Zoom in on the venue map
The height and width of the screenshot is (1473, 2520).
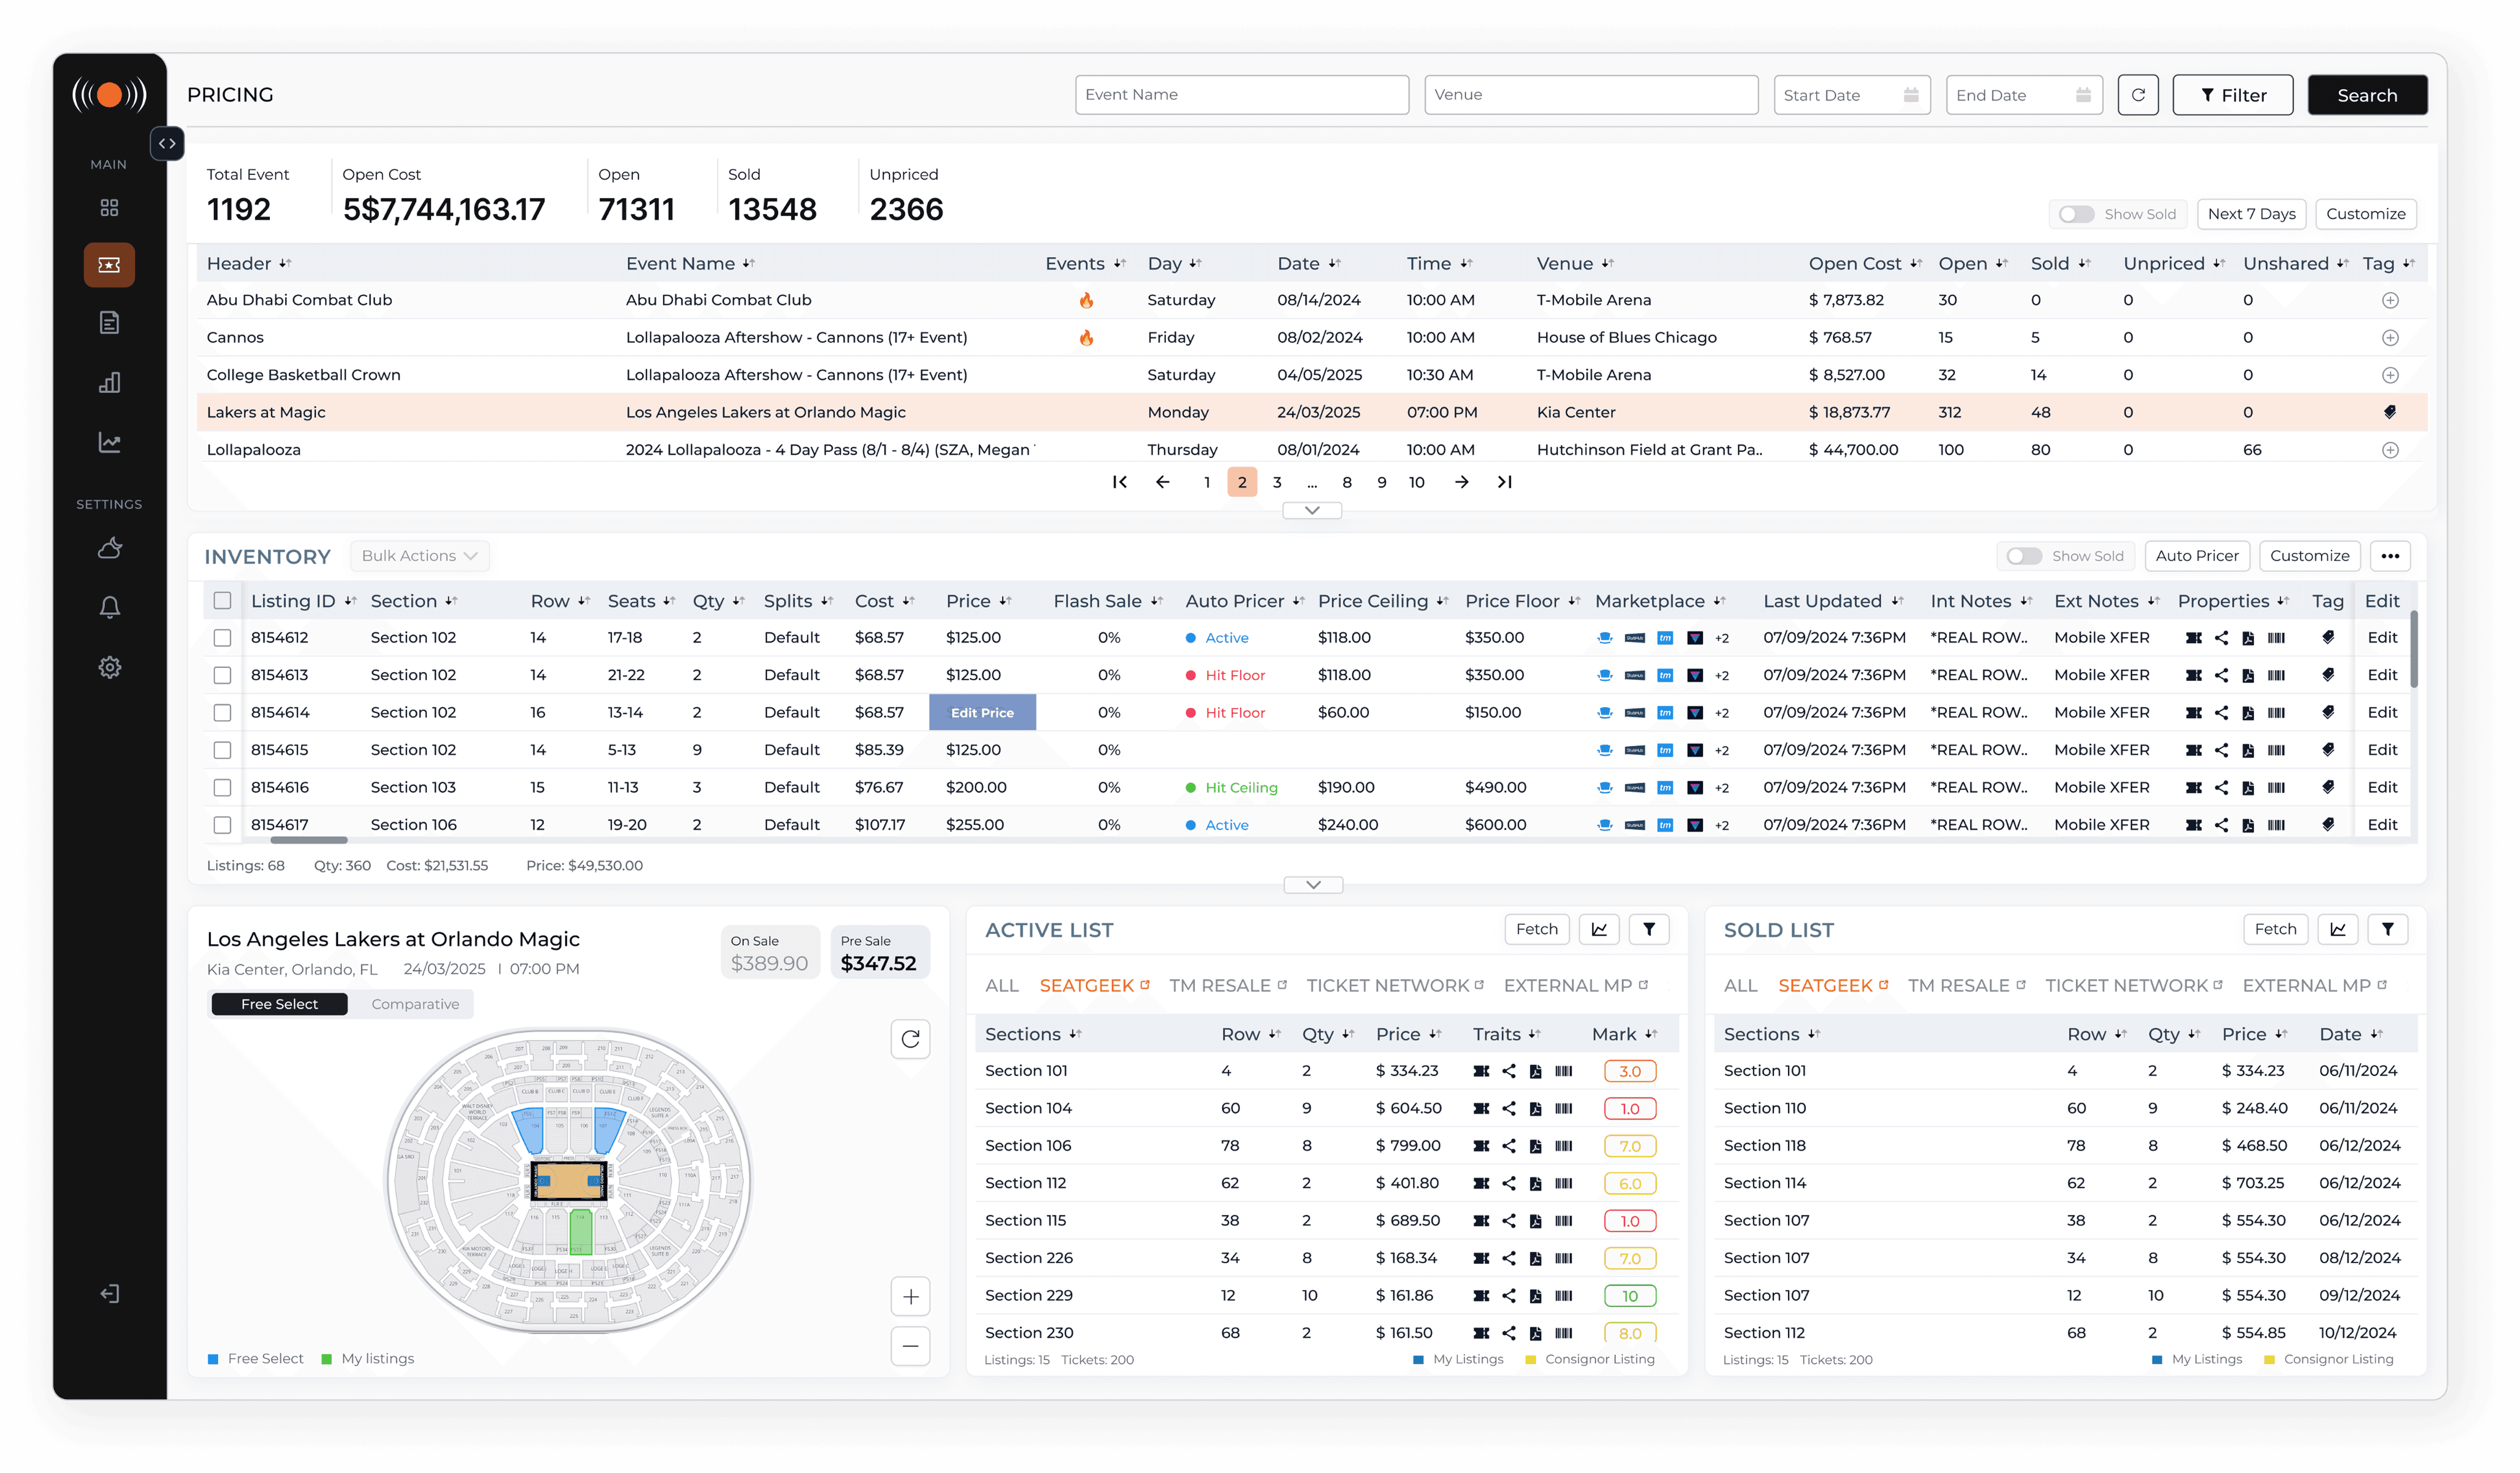[x=910, y=1297]
